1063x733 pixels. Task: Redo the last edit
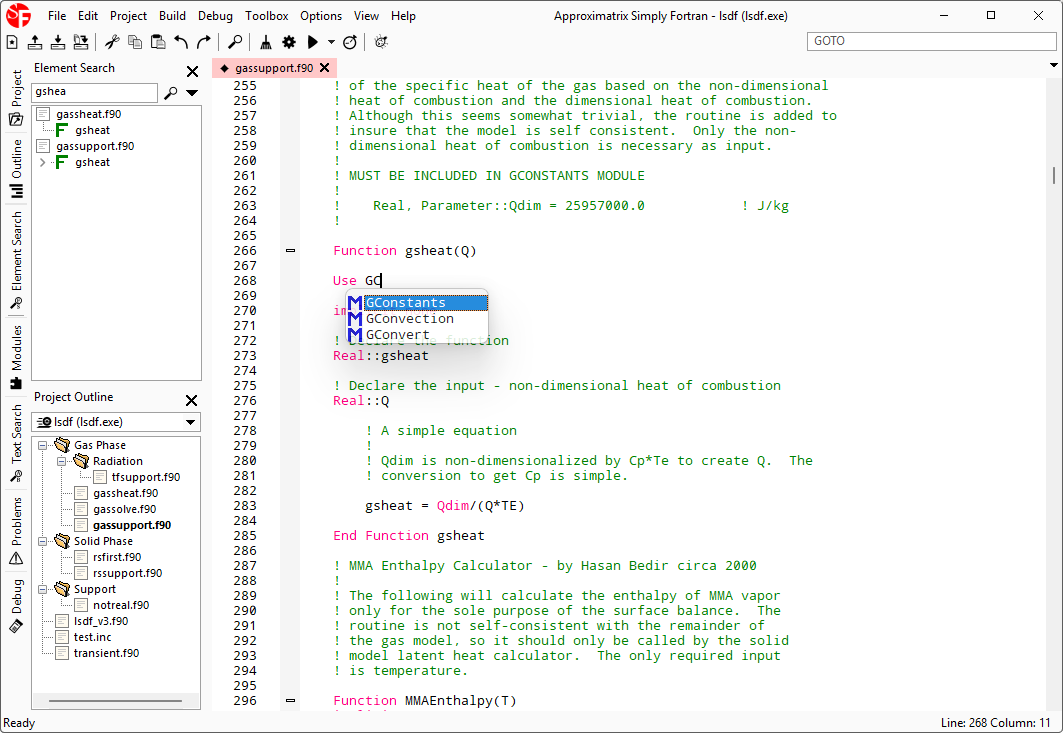tap(203, 42)
